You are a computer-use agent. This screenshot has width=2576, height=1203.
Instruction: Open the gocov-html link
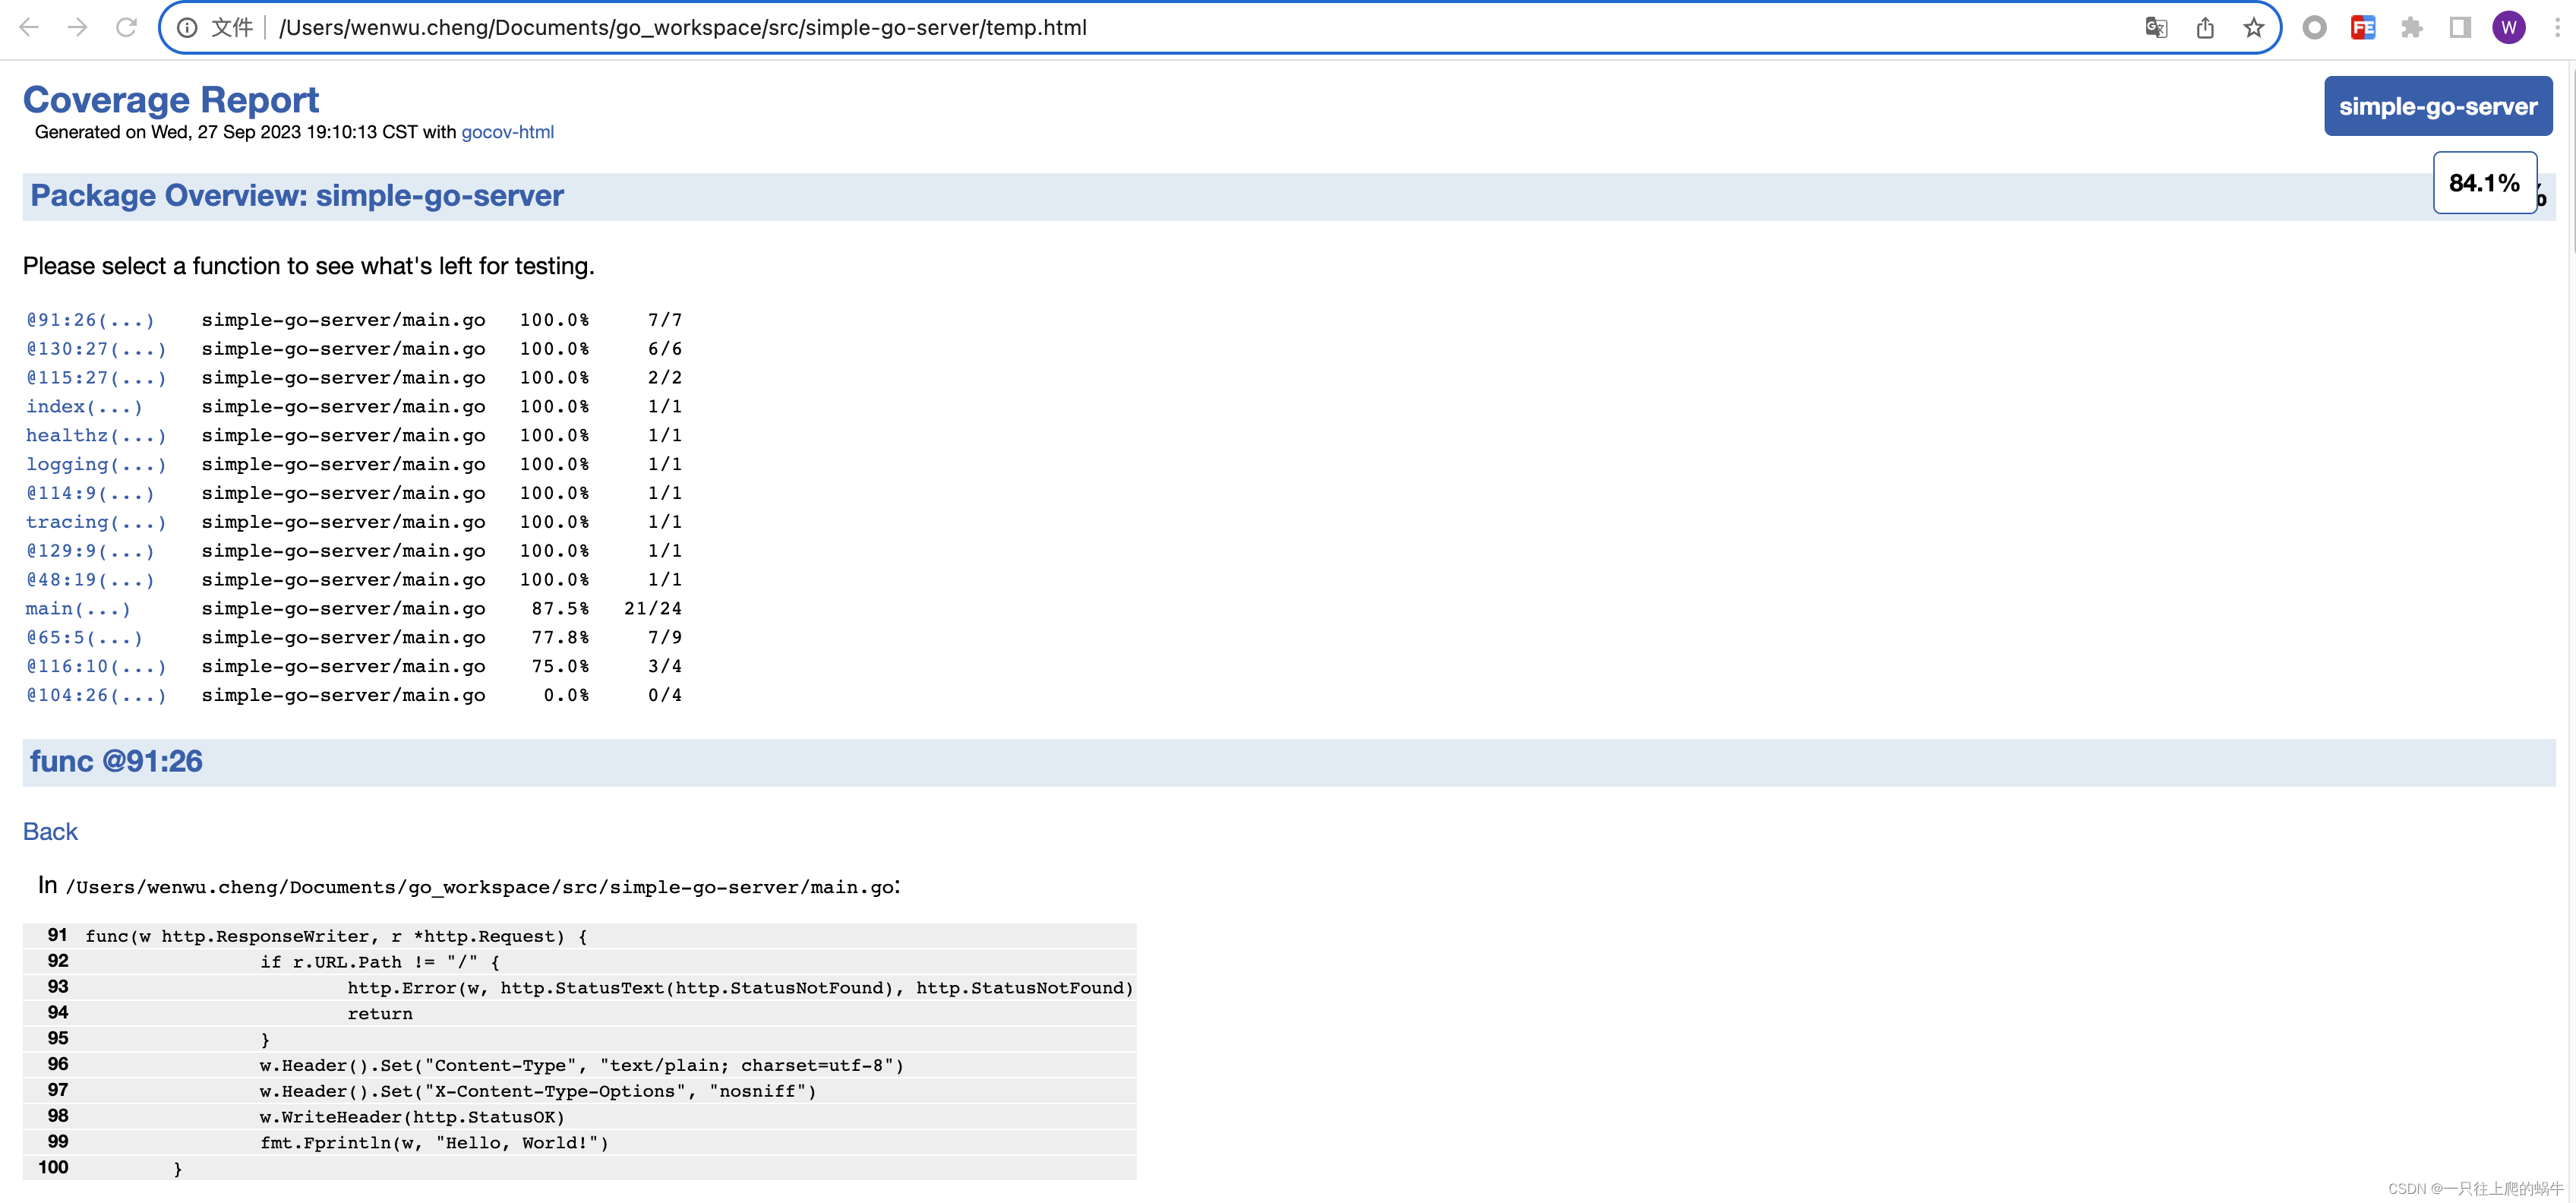(507, 131)
